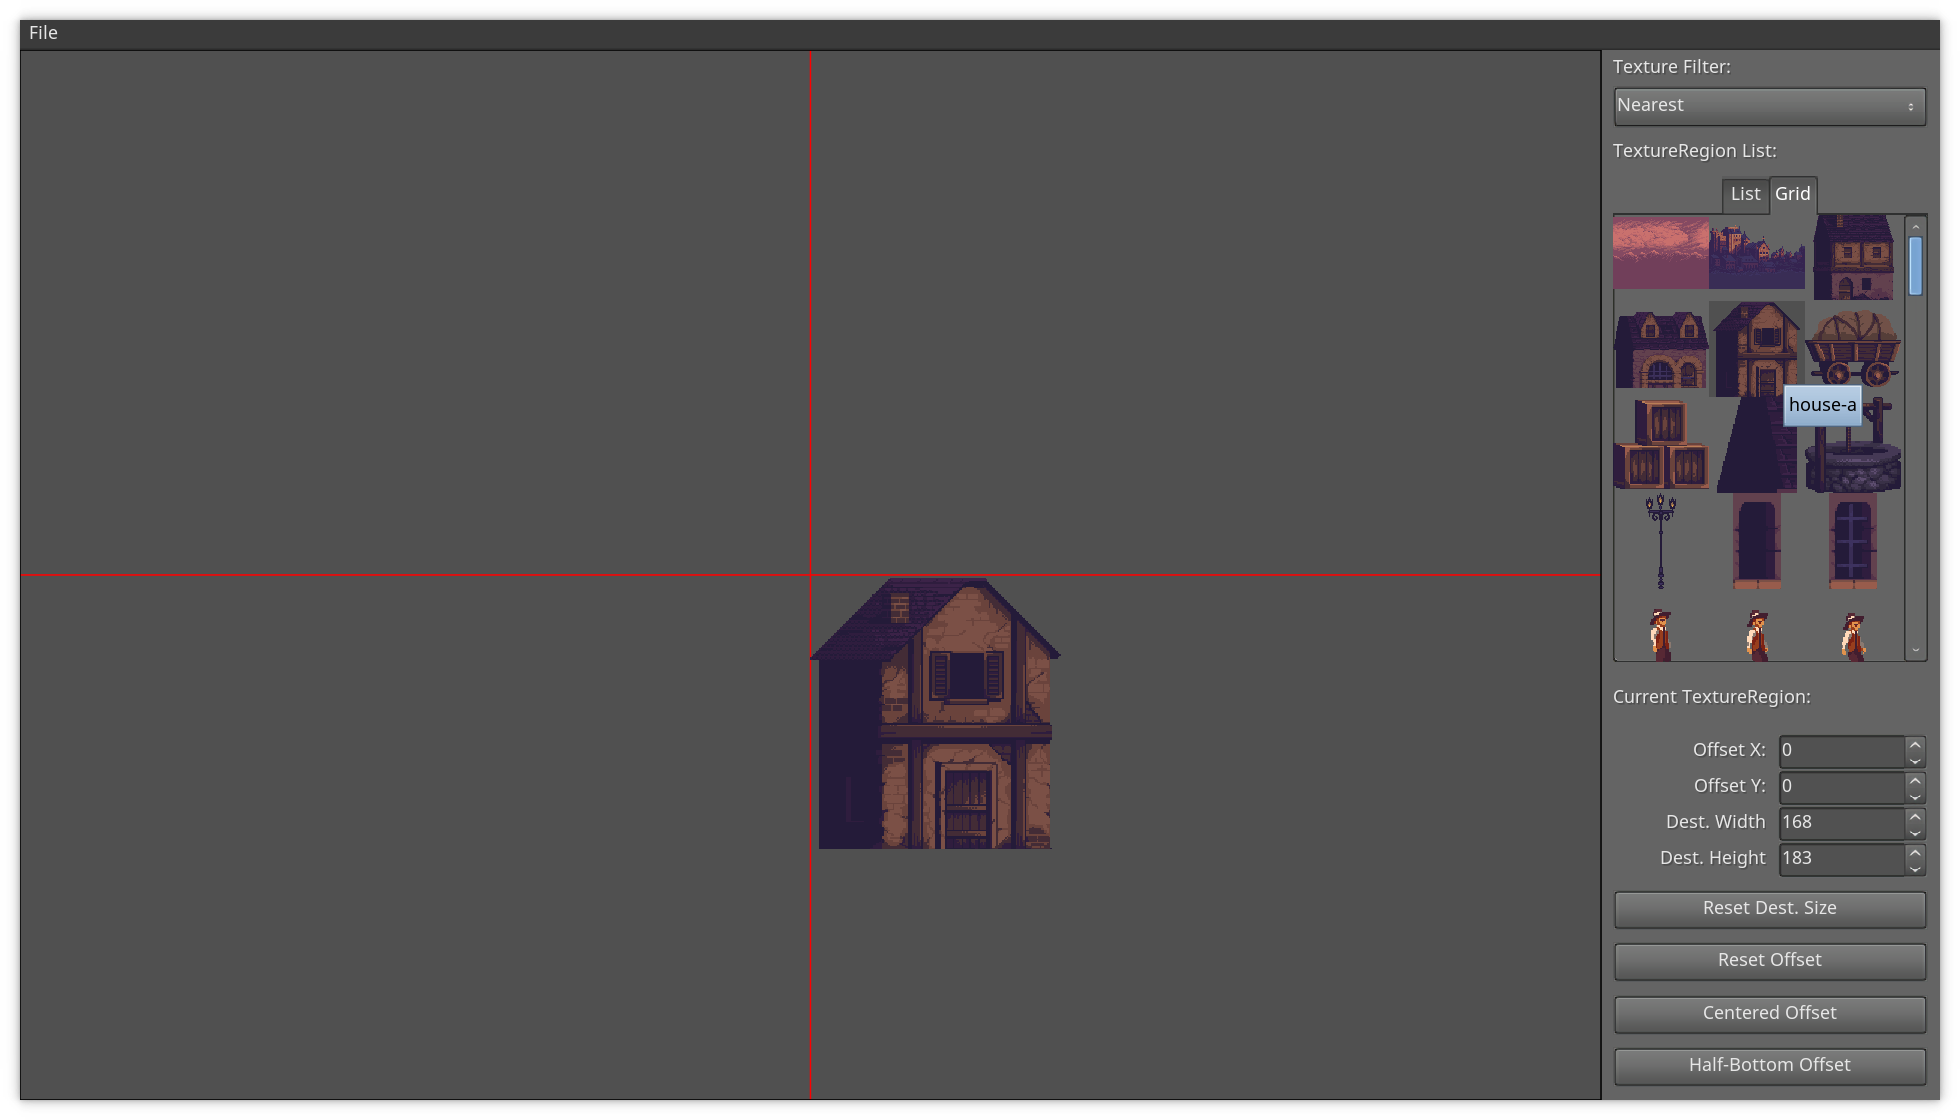
Task: Click the Centered Offset button
Action: point(1769,1012)
